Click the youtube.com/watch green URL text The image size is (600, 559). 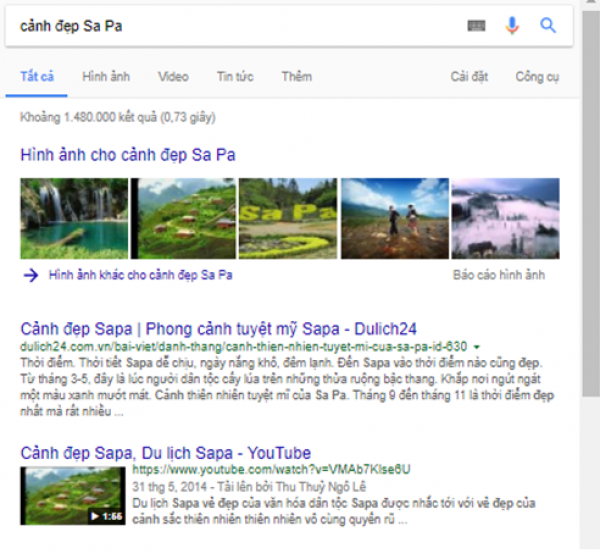(271, 469)
